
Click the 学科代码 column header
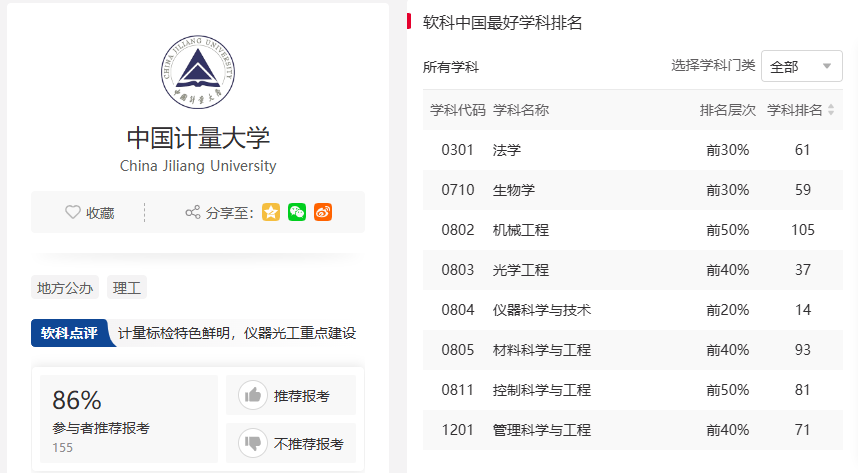(x=457, y=110)
